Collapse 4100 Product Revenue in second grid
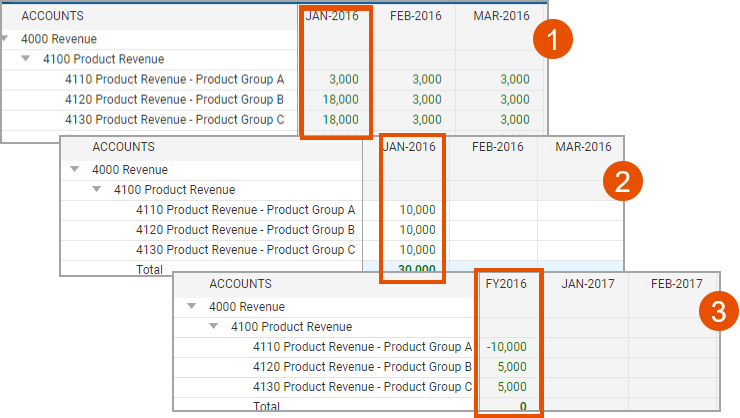Image resolution: width=740 pixels, height=418 pixels. [x=97, y=189]
